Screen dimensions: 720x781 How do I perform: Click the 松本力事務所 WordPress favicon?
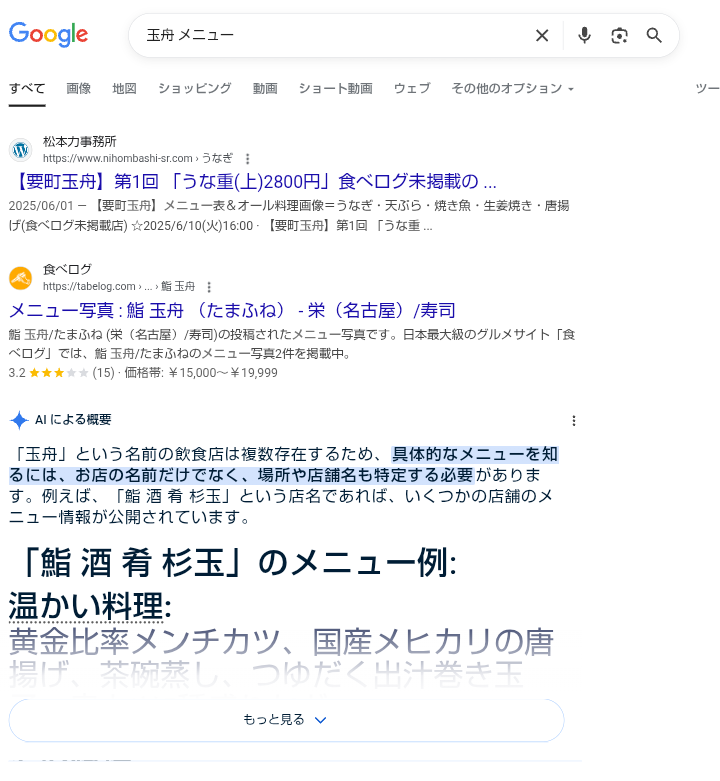[x=20, y=150]
